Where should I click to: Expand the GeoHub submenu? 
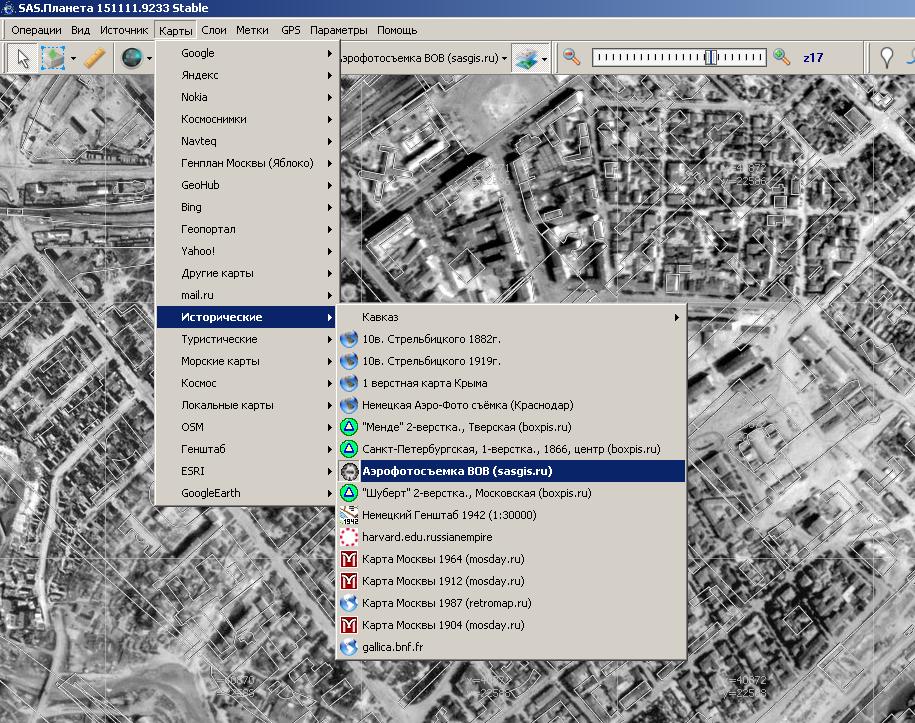(x=247, y=185)
